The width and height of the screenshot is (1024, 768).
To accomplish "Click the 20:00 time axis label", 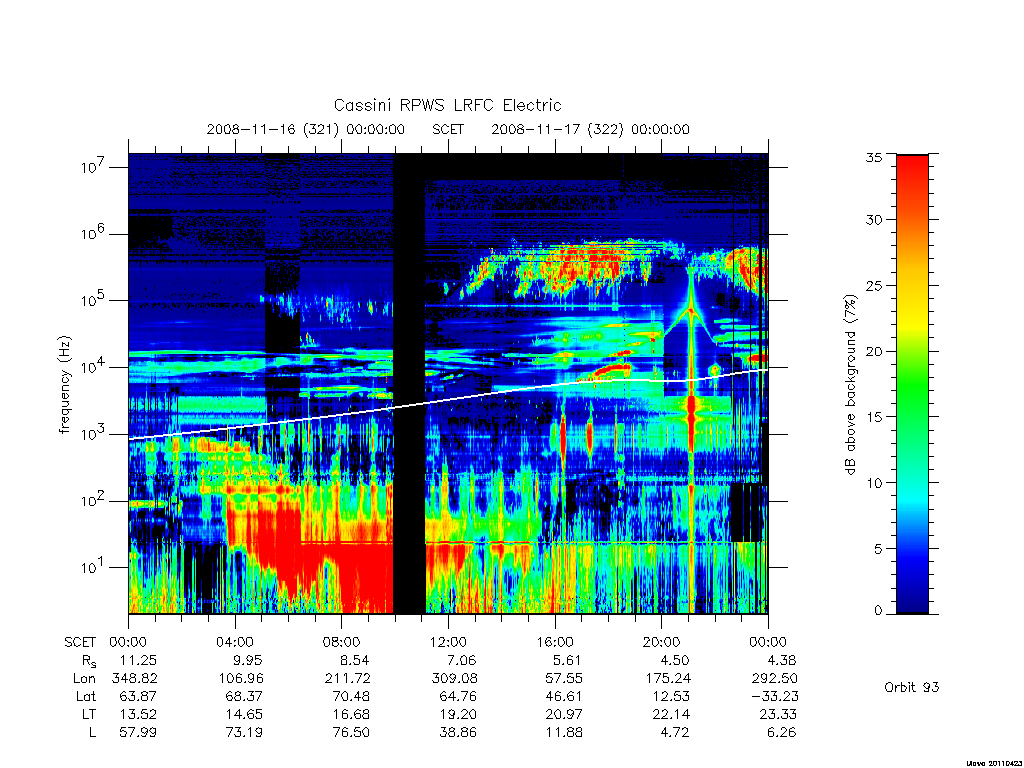I will point(662,642).
